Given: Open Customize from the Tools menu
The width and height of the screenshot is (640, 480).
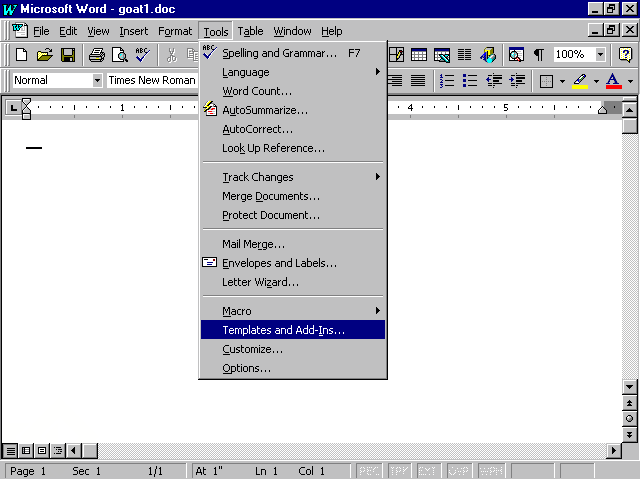Looking at the screenshot, I should 293,349.
